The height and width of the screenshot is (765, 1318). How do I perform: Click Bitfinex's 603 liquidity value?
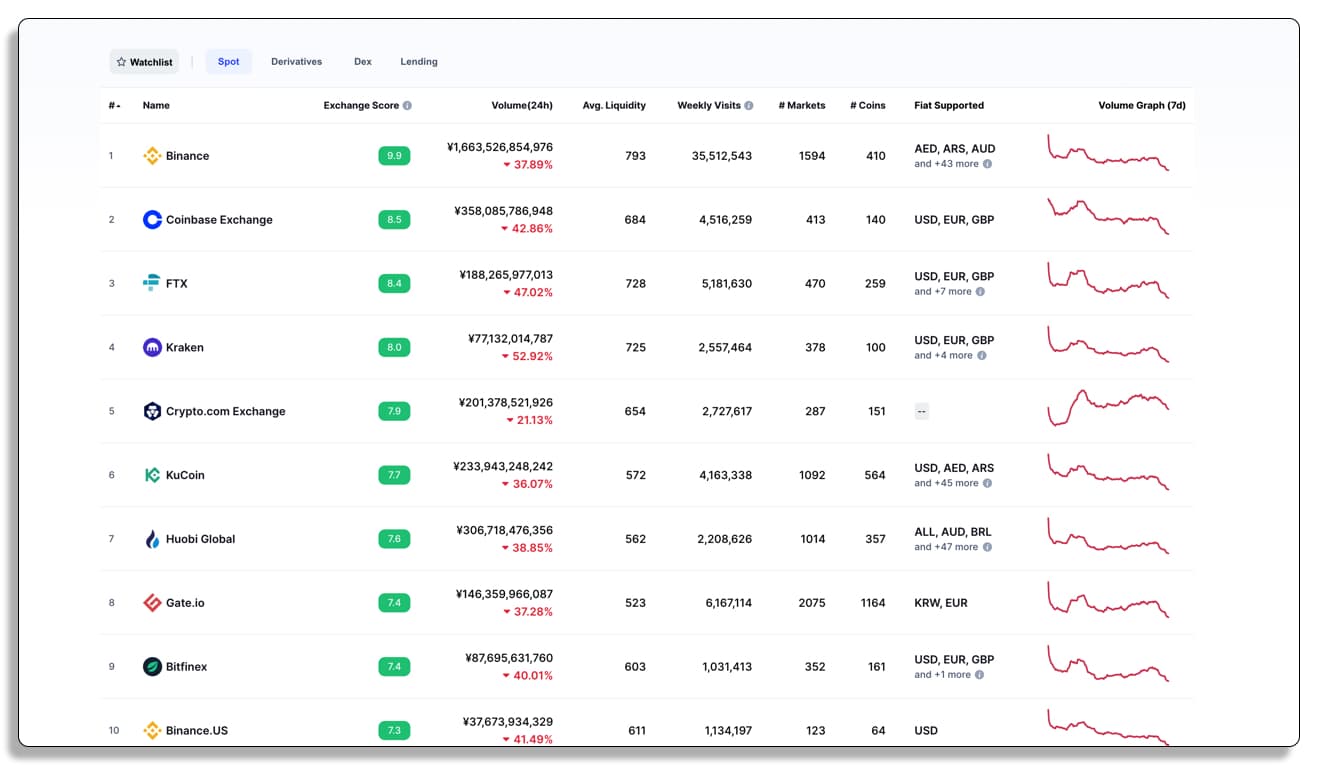pos(636,667)
